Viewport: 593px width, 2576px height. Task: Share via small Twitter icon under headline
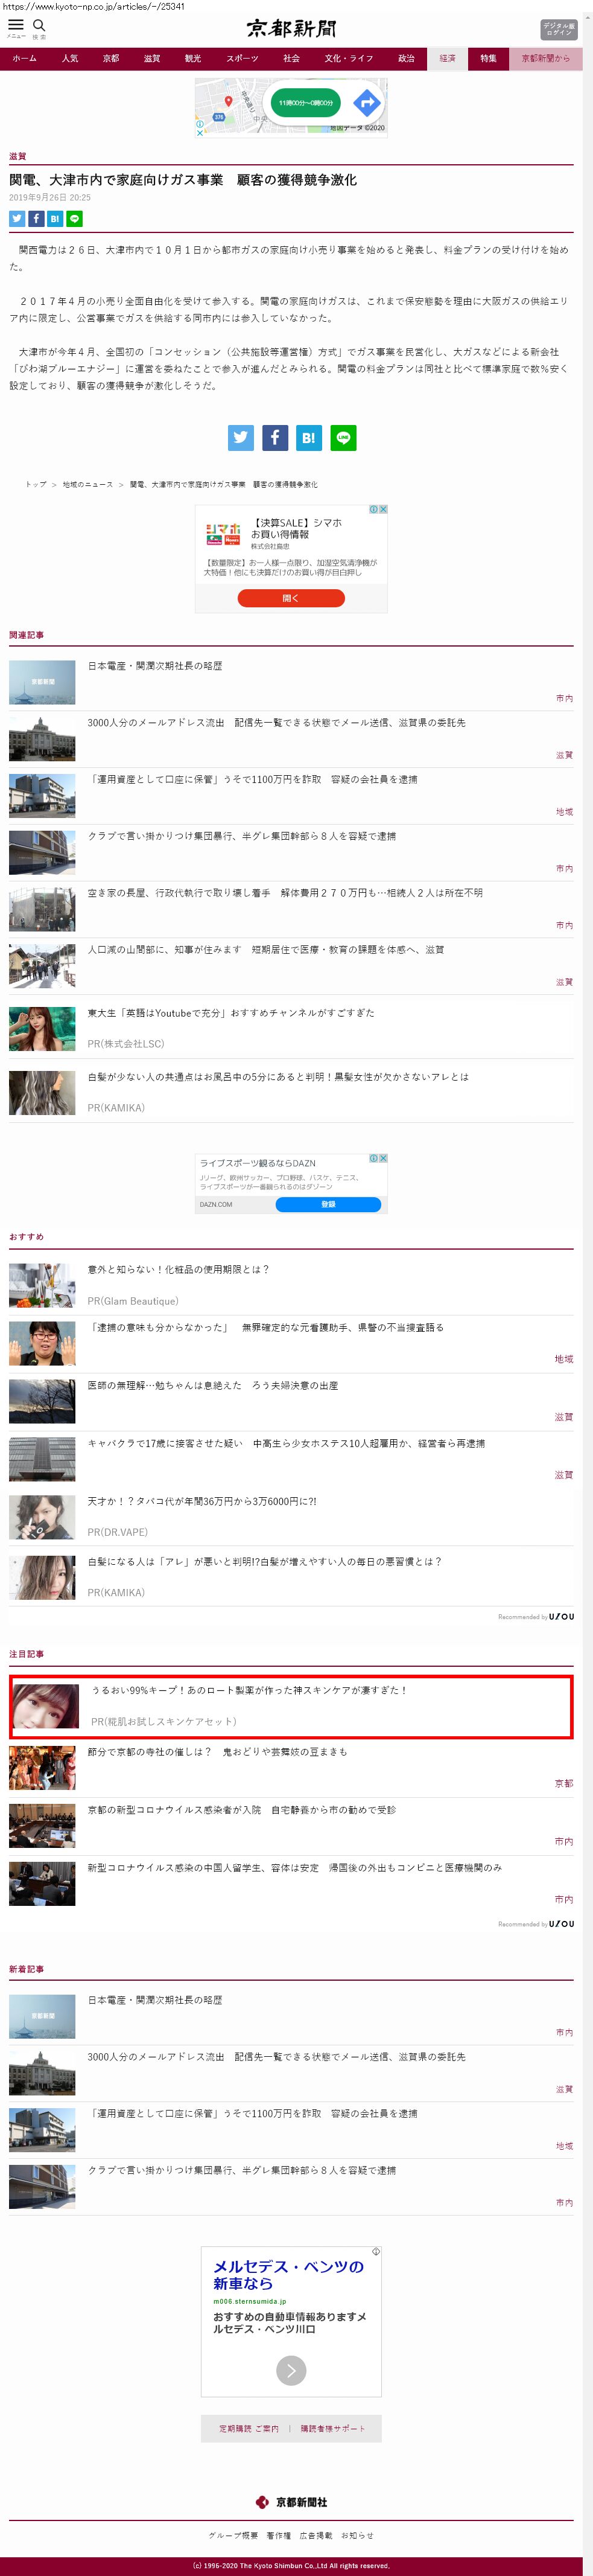(x=17, y=219)
